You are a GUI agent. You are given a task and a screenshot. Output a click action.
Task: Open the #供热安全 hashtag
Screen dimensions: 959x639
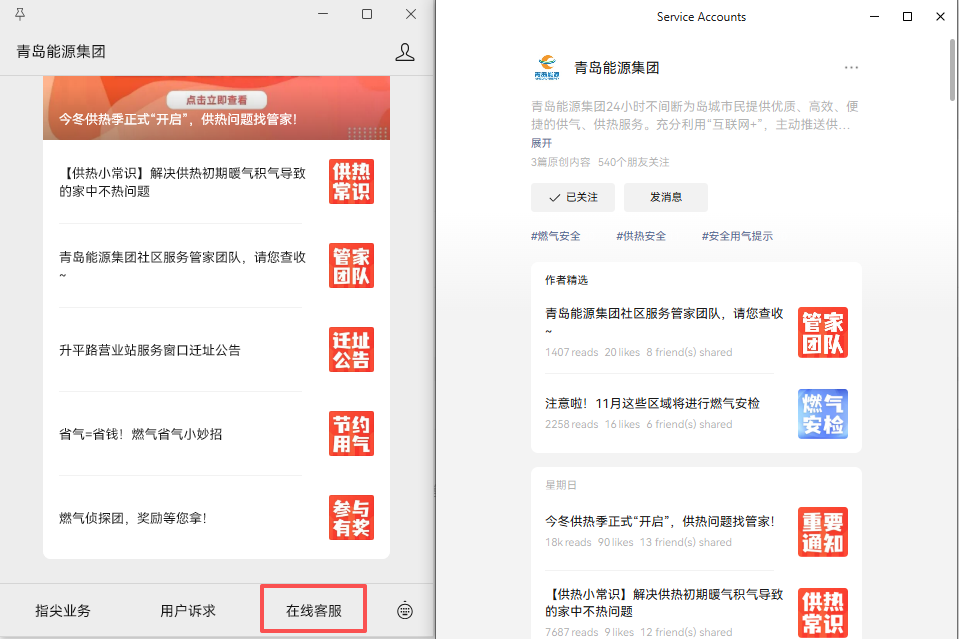[x=641, y=236]
